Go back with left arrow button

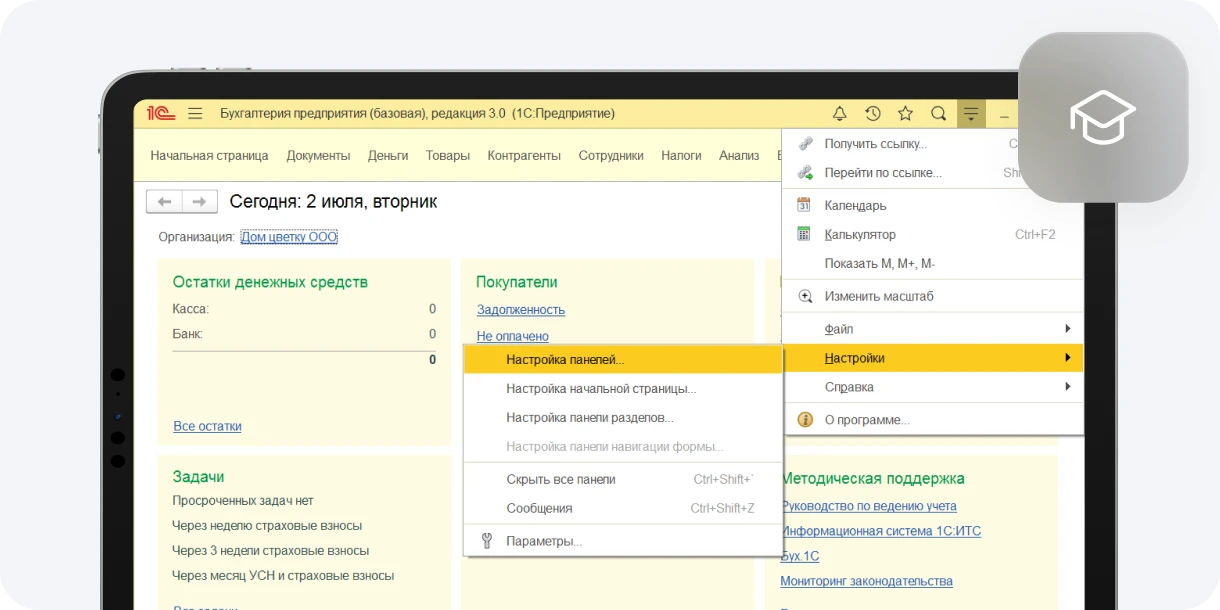coord(164,202)
